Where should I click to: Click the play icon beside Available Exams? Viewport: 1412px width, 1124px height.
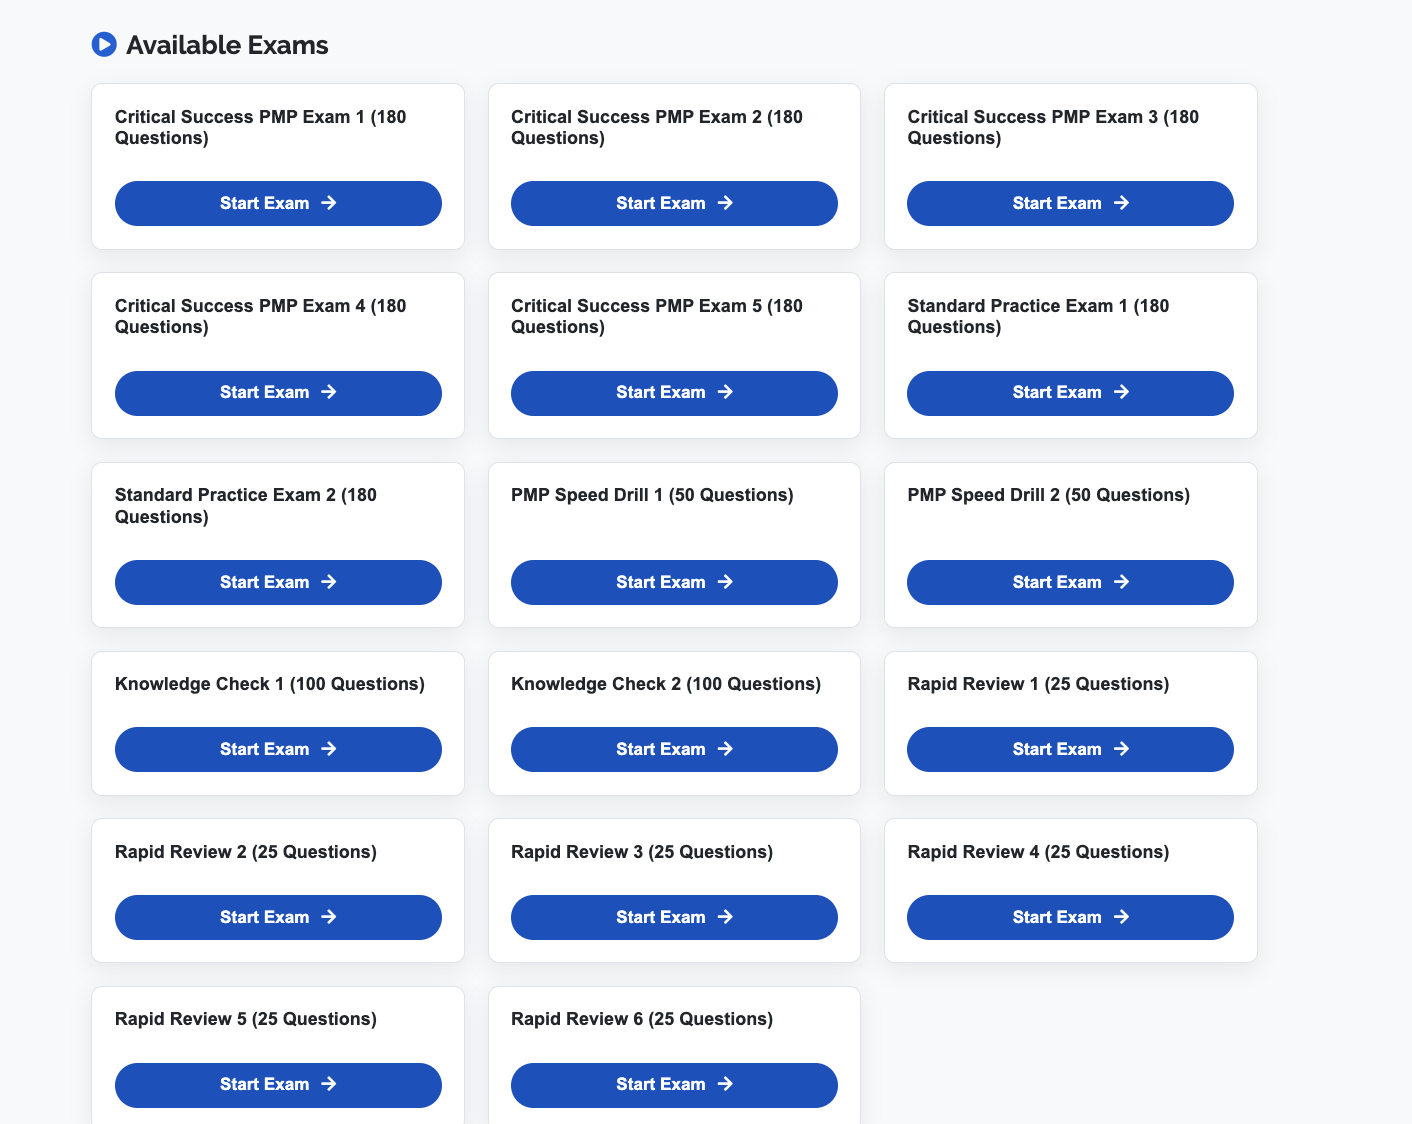tap(104, 45)
